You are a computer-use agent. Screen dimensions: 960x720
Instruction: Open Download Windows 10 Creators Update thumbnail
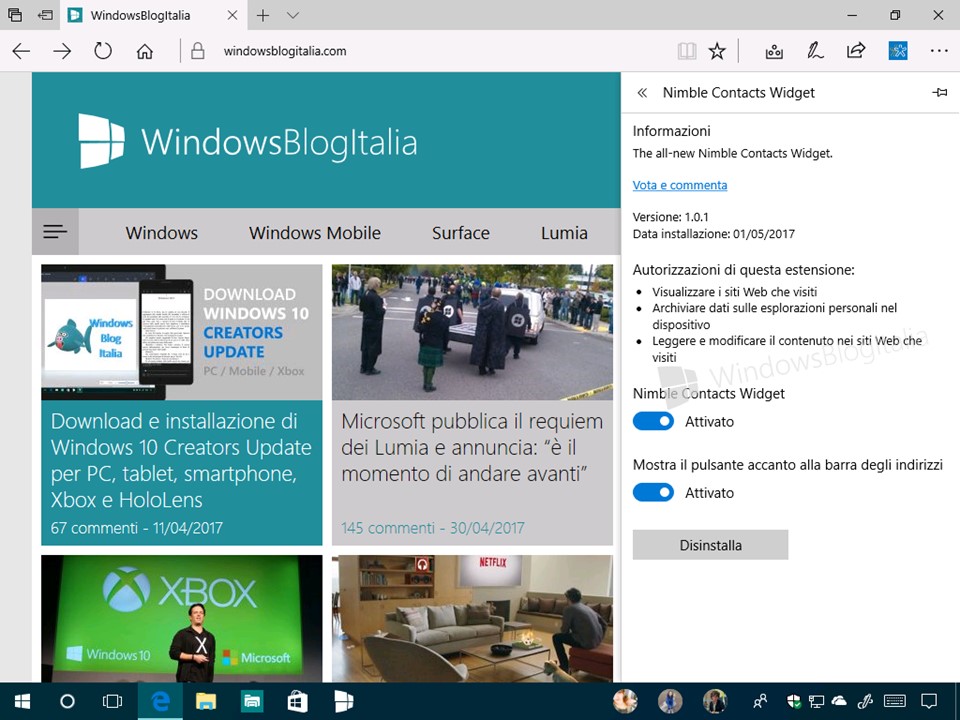click(181, 332)
